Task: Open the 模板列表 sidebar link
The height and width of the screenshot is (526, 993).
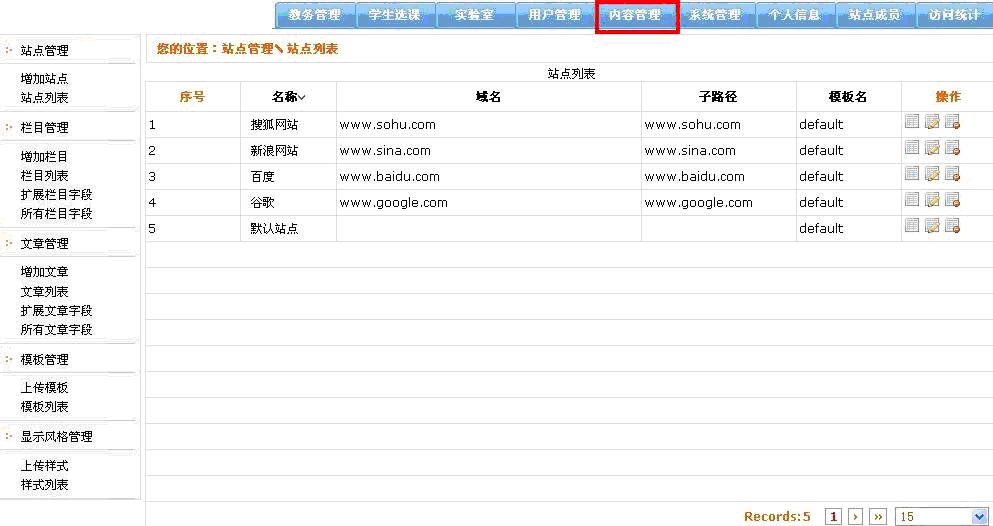Action: pos(45,407)
